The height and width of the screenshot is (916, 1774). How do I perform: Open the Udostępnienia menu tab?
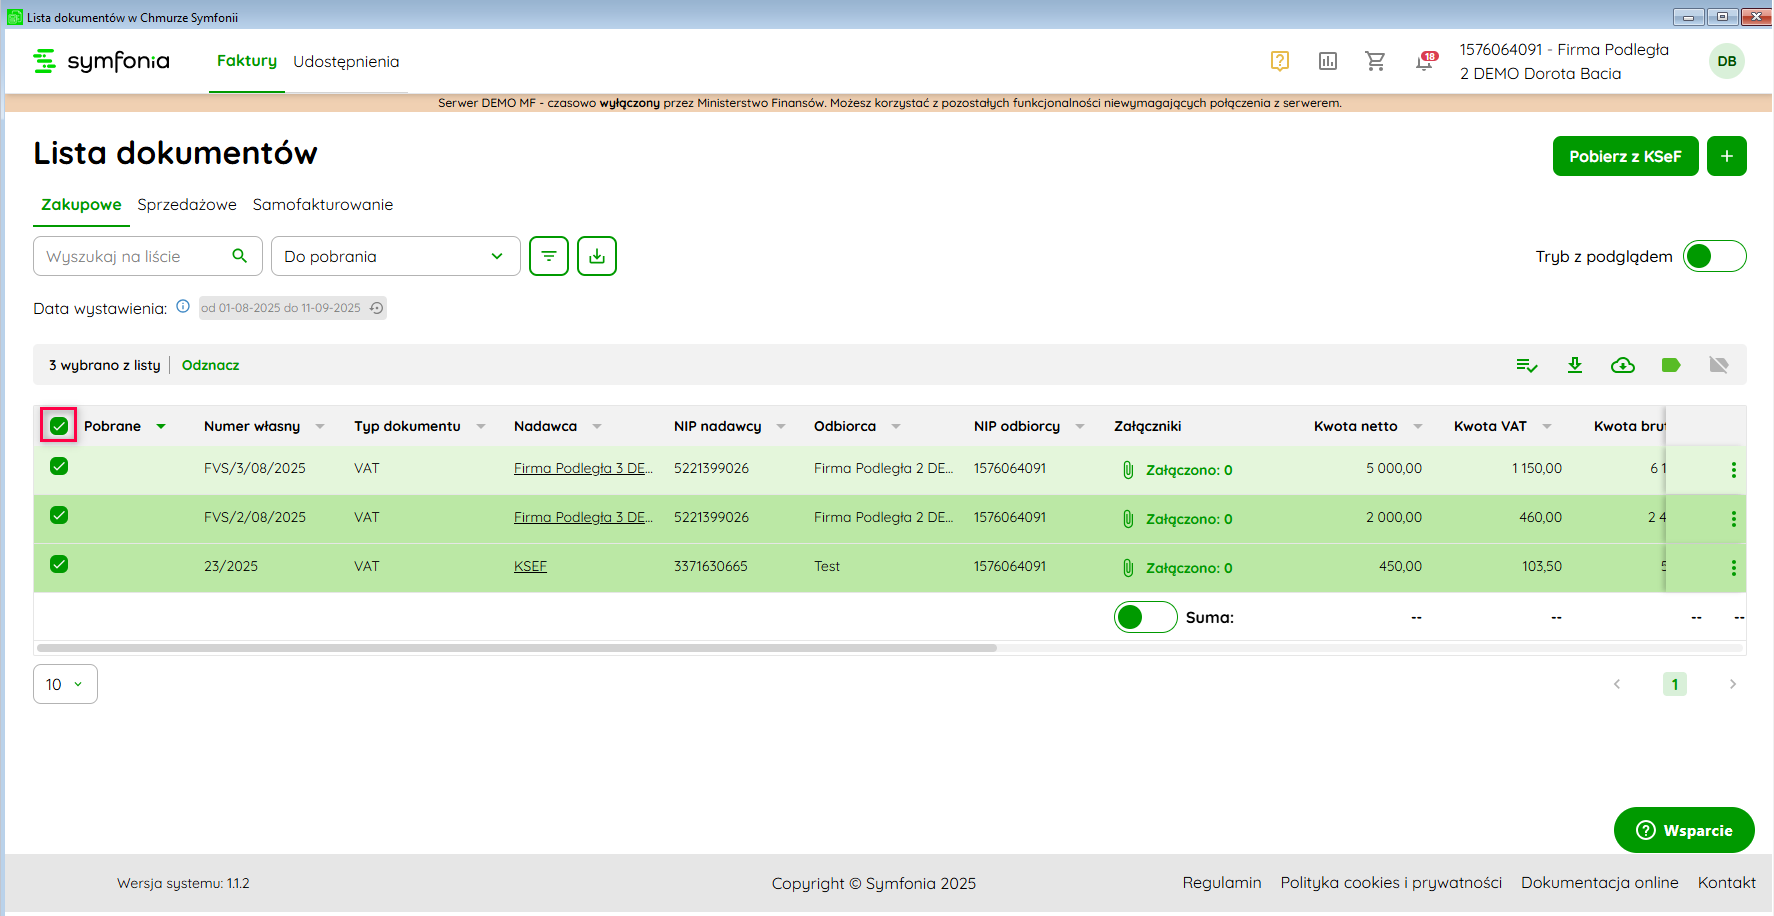[x=346, y=62]
